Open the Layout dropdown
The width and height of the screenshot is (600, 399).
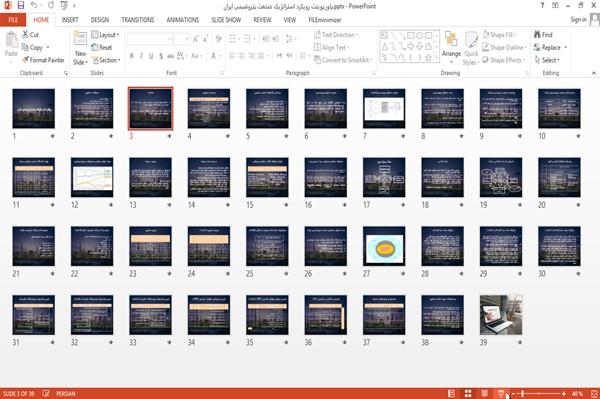pos(105,35)
